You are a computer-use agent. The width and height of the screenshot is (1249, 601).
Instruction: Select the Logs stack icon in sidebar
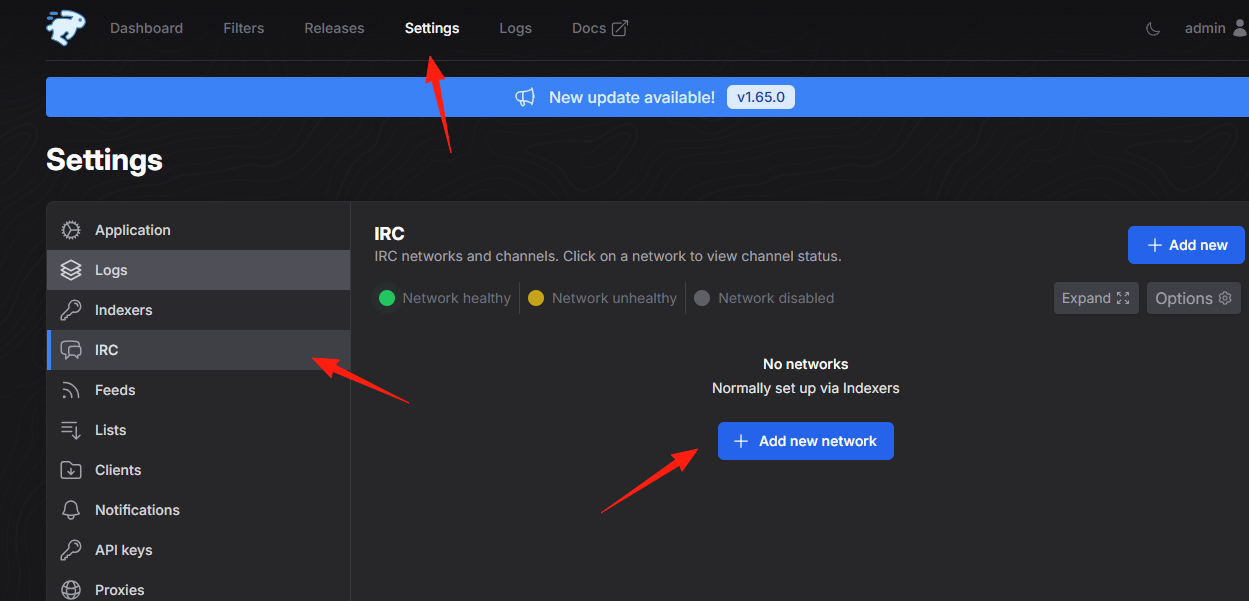[71, 270]
